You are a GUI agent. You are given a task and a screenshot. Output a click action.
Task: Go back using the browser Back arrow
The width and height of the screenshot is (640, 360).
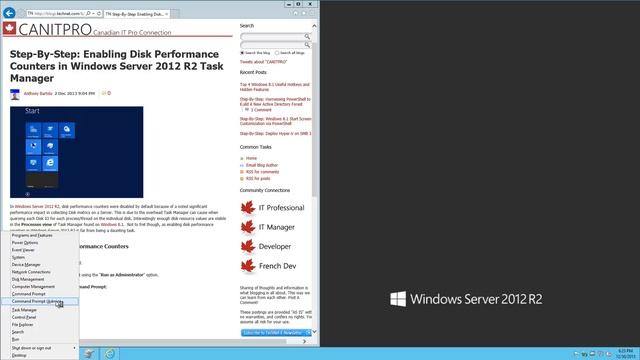[9, 13]
